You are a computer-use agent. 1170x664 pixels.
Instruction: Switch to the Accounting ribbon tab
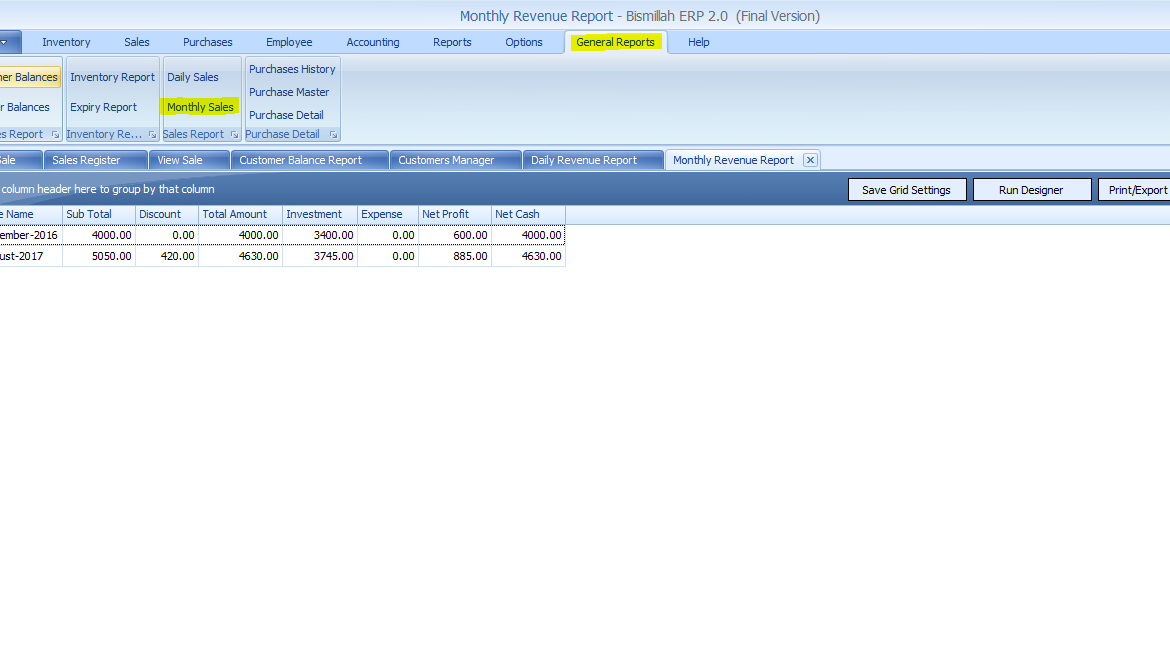372,42
